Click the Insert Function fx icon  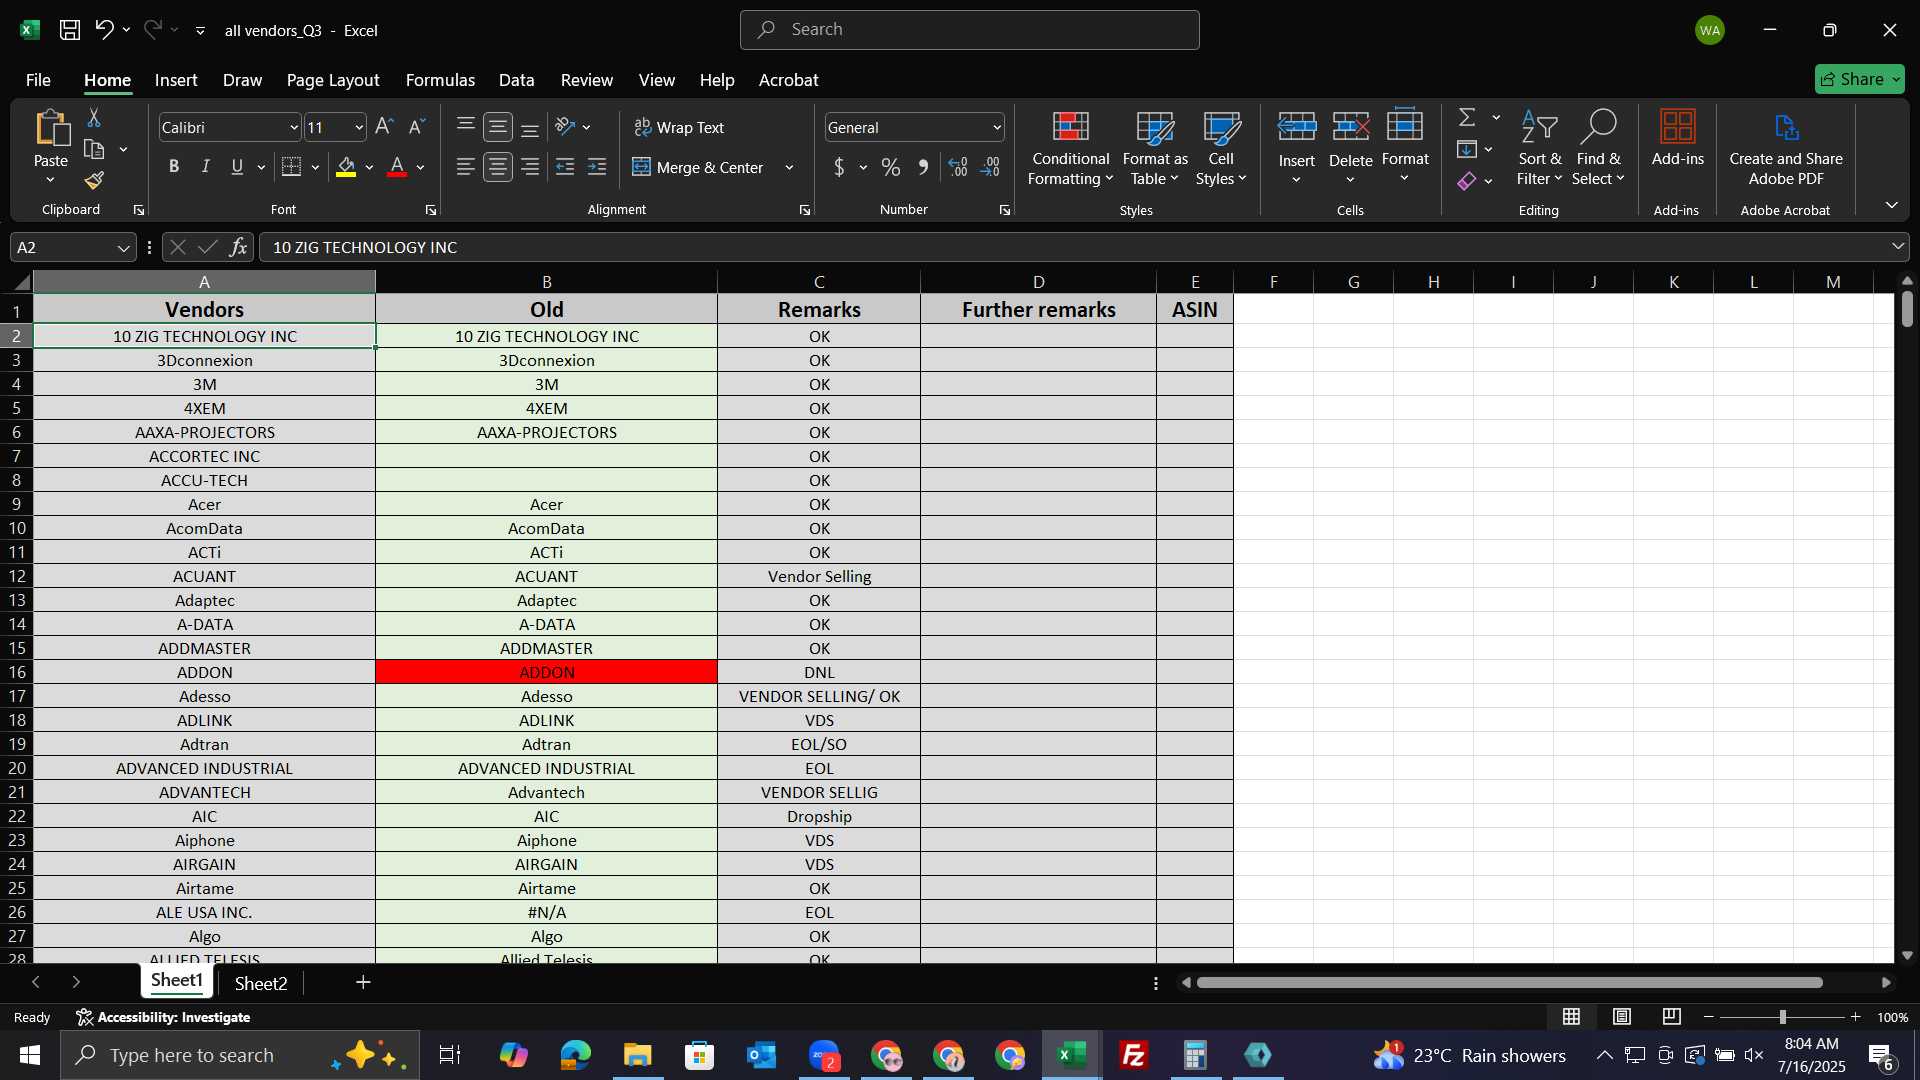tap(238, 247)
